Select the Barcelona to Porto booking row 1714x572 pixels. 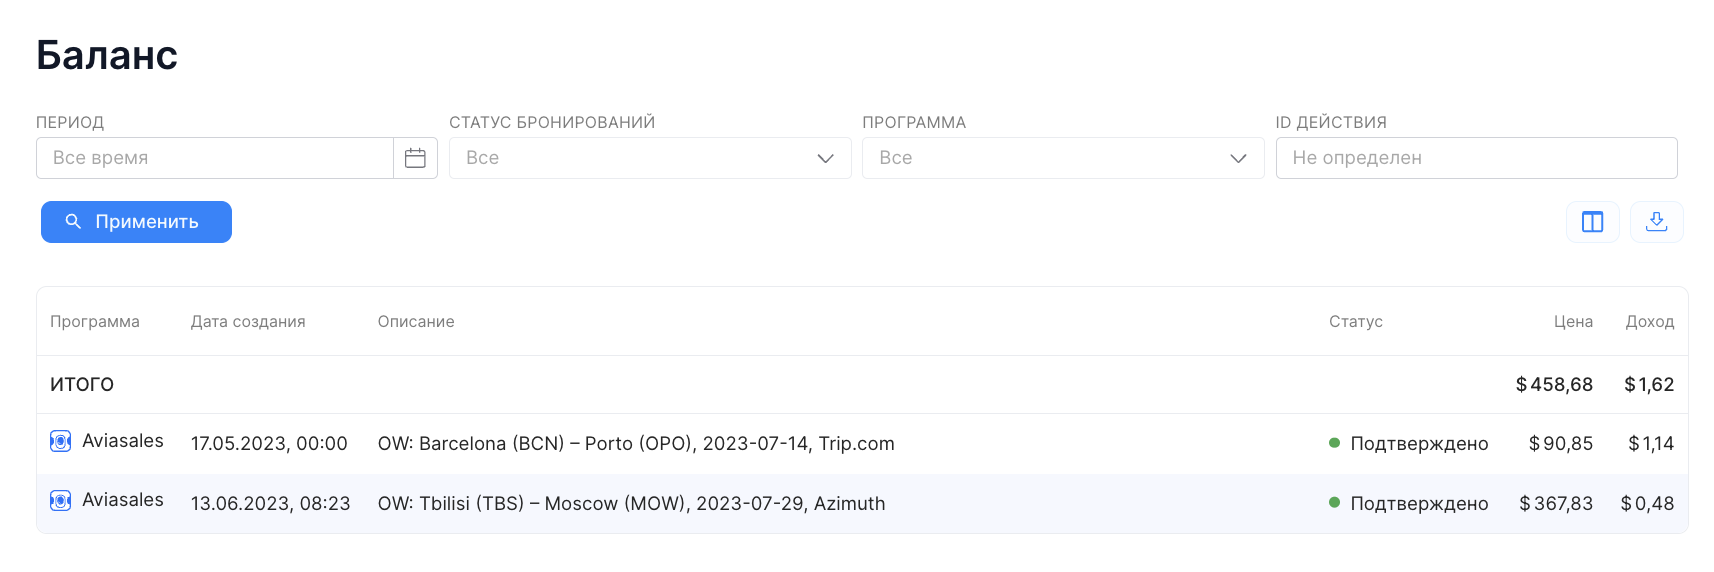pos(862,443)
